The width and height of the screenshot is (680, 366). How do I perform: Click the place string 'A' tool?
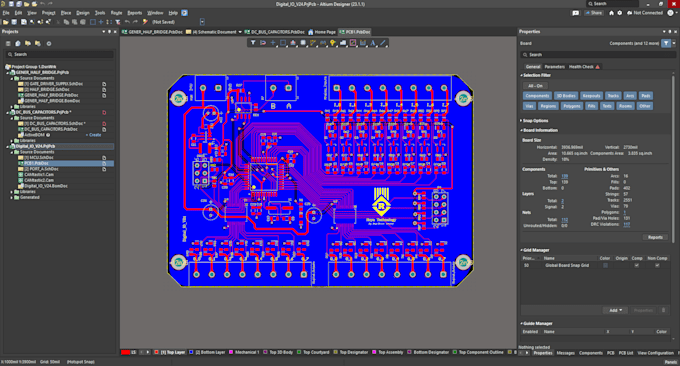(373, 42)
